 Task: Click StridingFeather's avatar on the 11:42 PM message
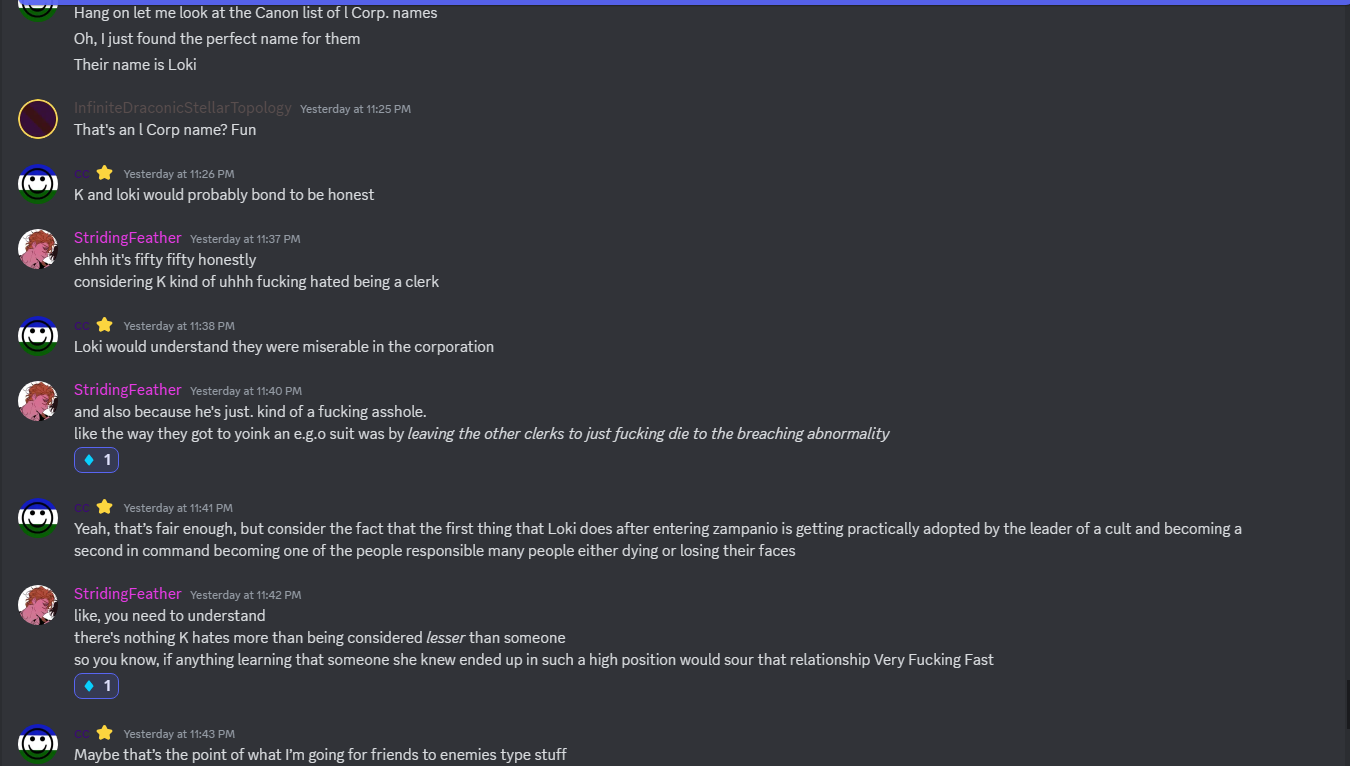pyautogui.click(x=38, y=605)
